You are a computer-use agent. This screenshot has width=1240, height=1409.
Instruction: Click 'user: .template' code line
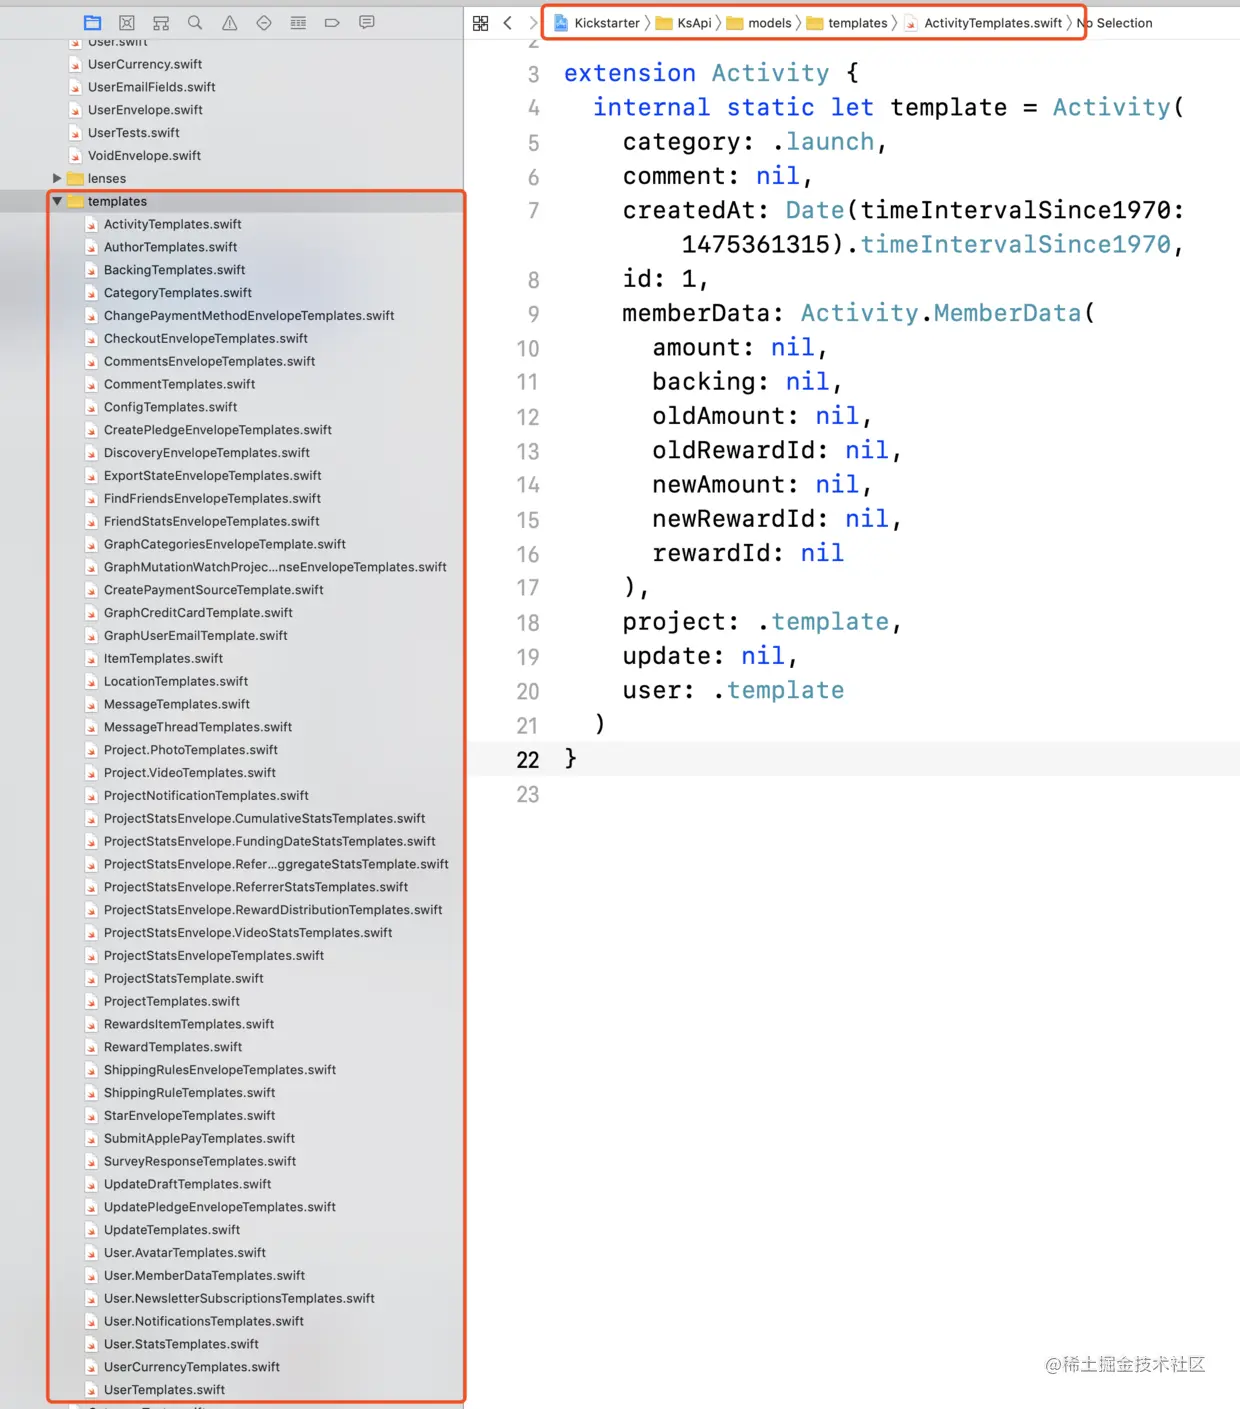pyautogui.click(x=733, y=690)
